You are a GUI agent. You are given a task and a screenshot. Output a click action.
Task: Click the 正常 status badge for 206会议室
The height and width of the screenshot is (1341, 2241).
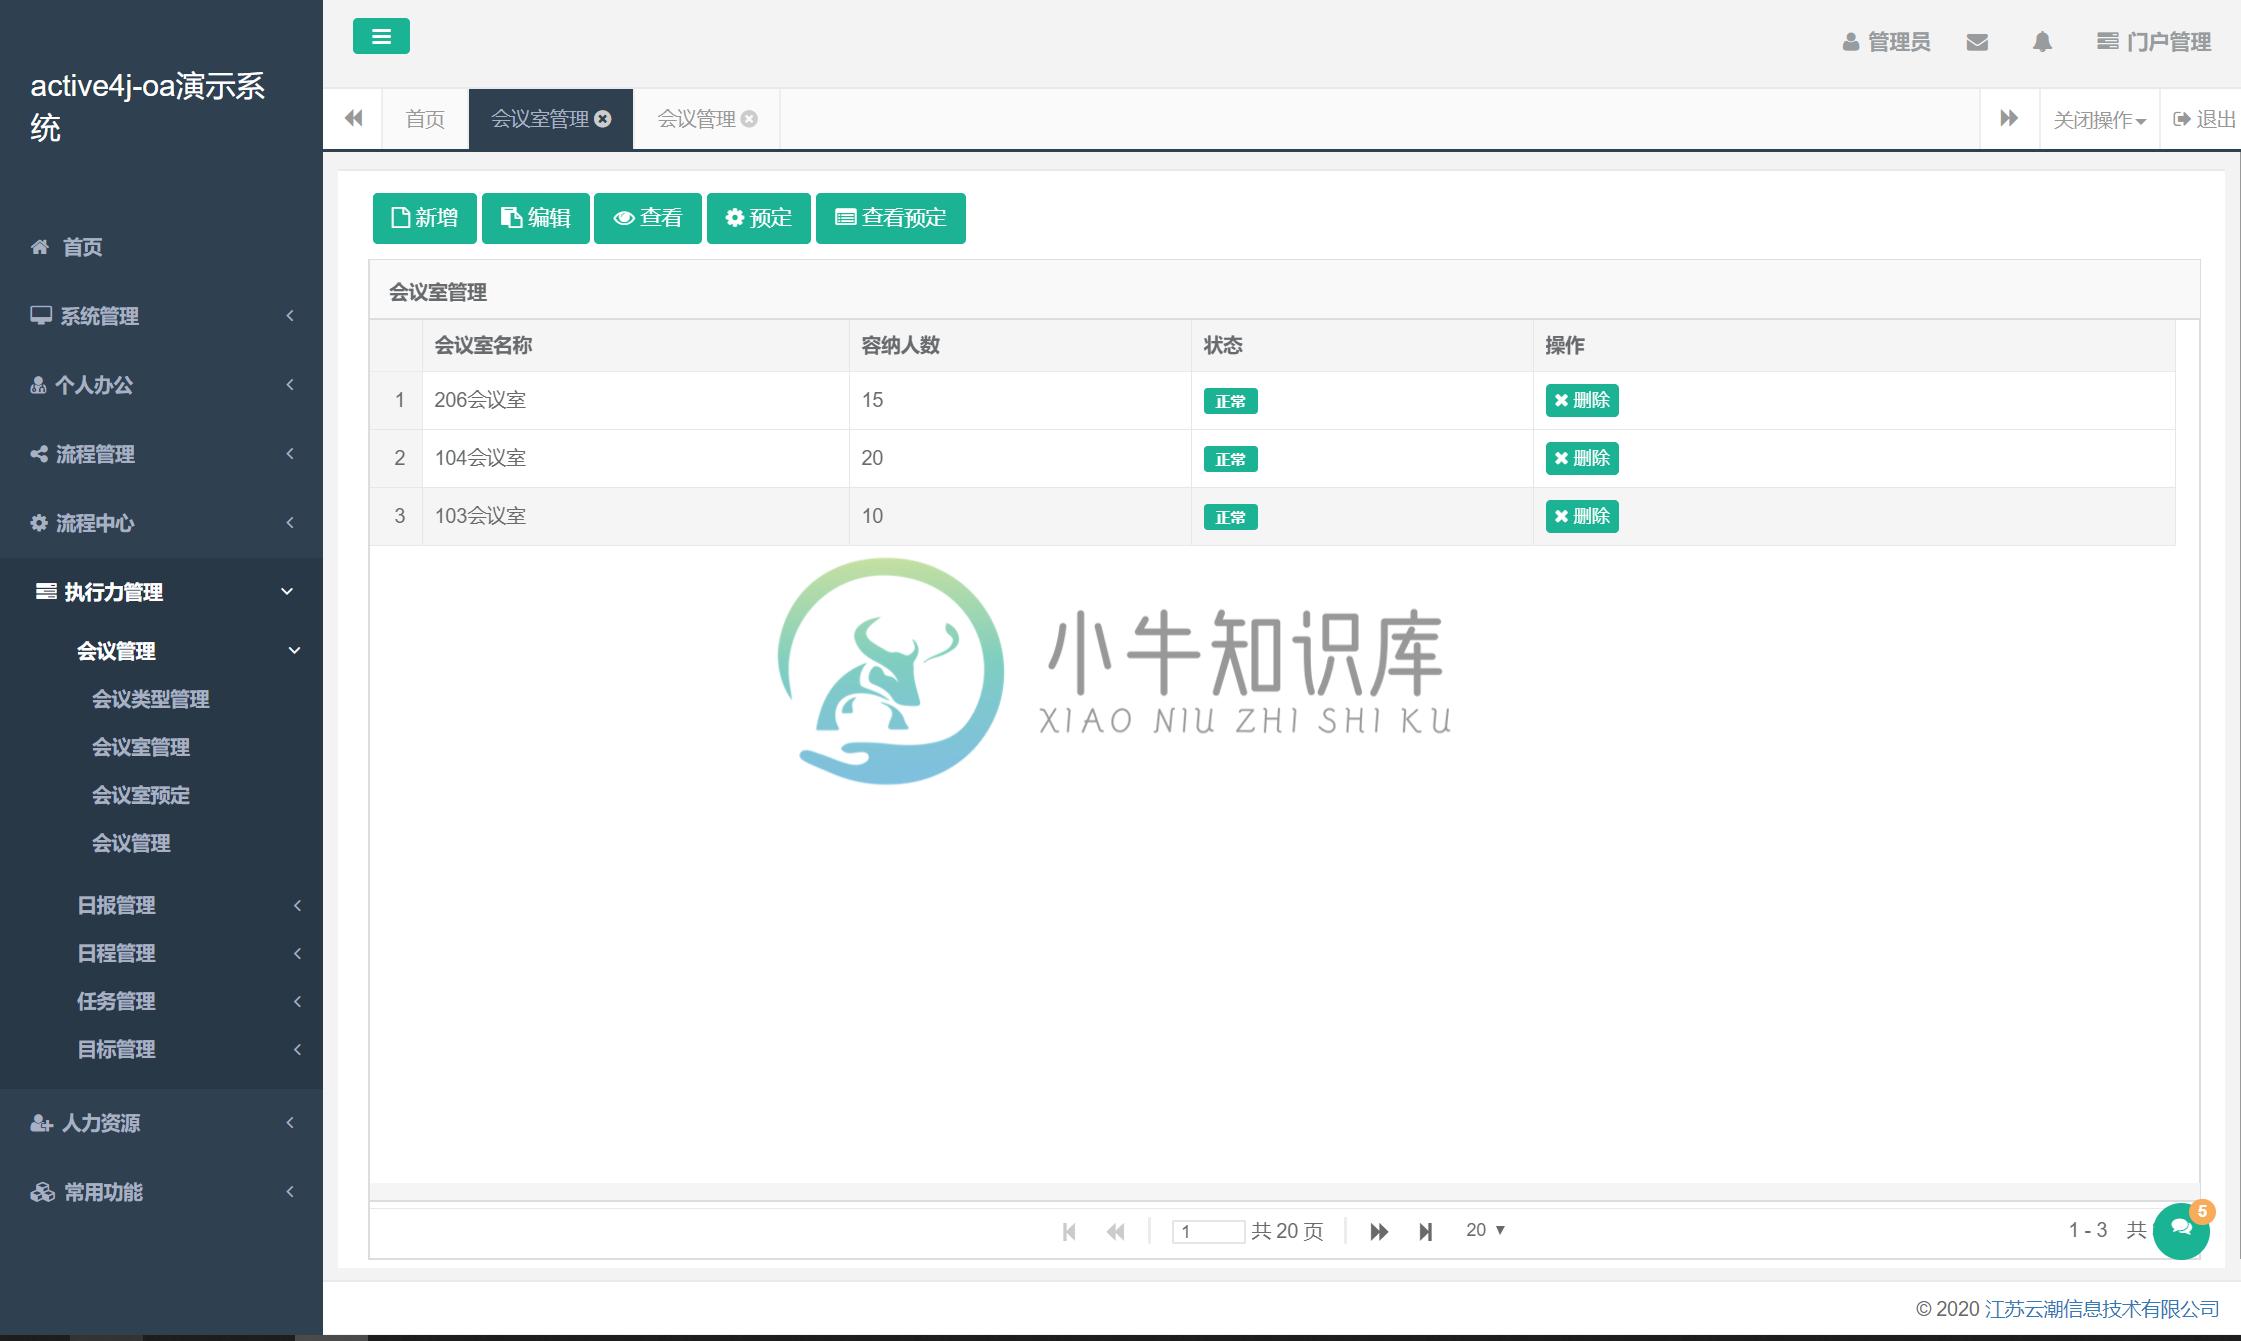pos(1230,401)
